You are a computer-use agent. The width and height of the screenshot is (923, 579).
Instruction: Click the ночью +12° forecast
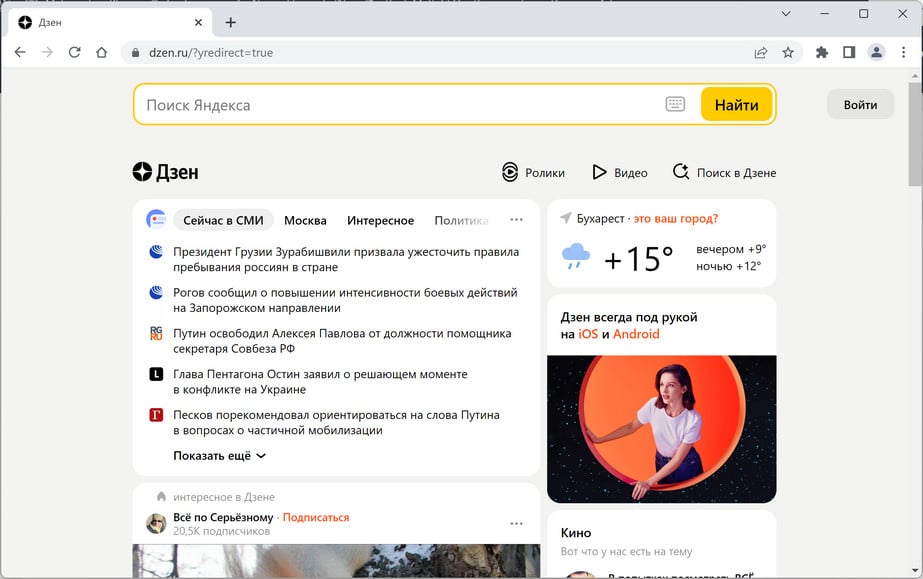tap(729, 266)
